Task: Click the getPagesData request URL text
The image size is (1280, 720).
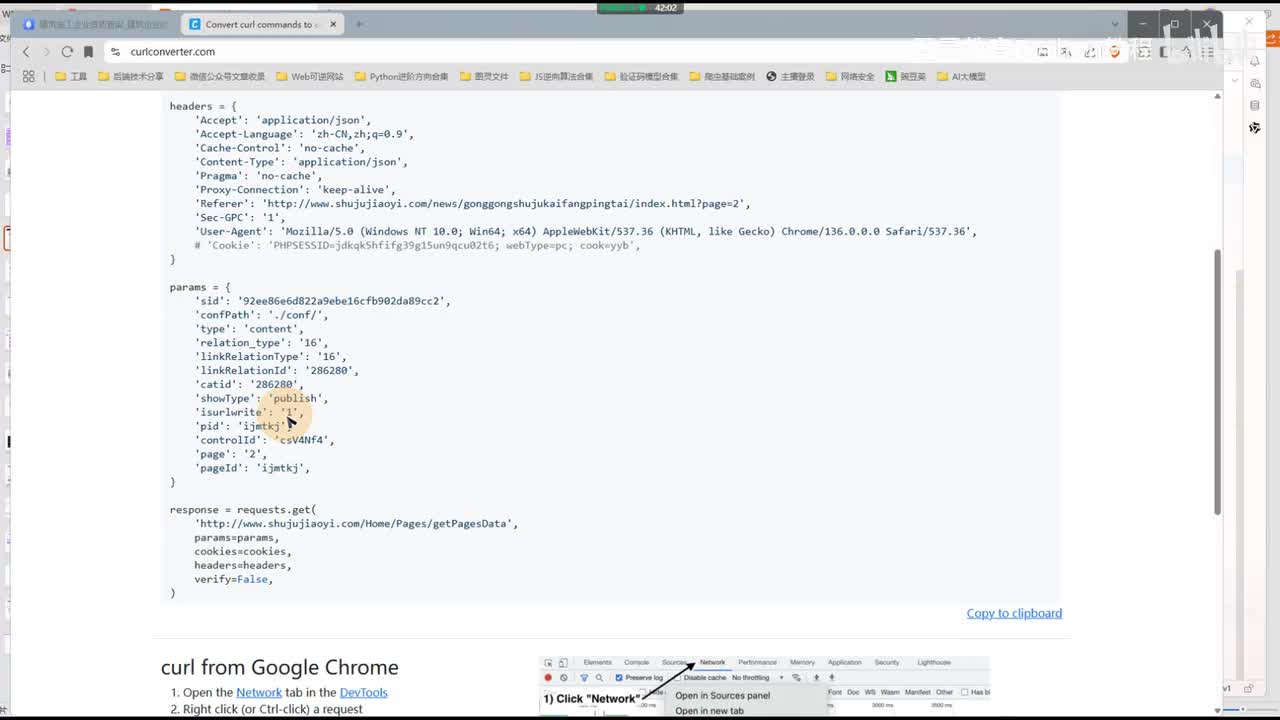Action: 356,524
